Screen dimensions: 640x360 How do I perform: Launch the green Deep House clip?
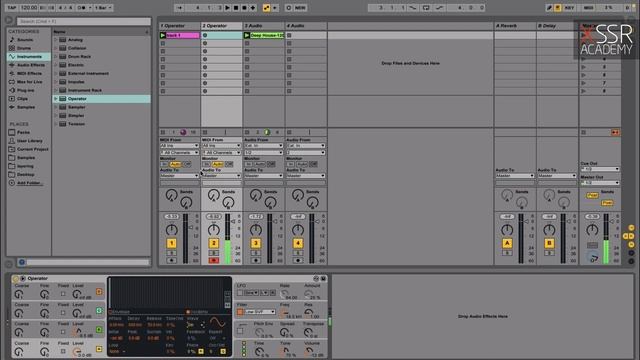point(247,36)
